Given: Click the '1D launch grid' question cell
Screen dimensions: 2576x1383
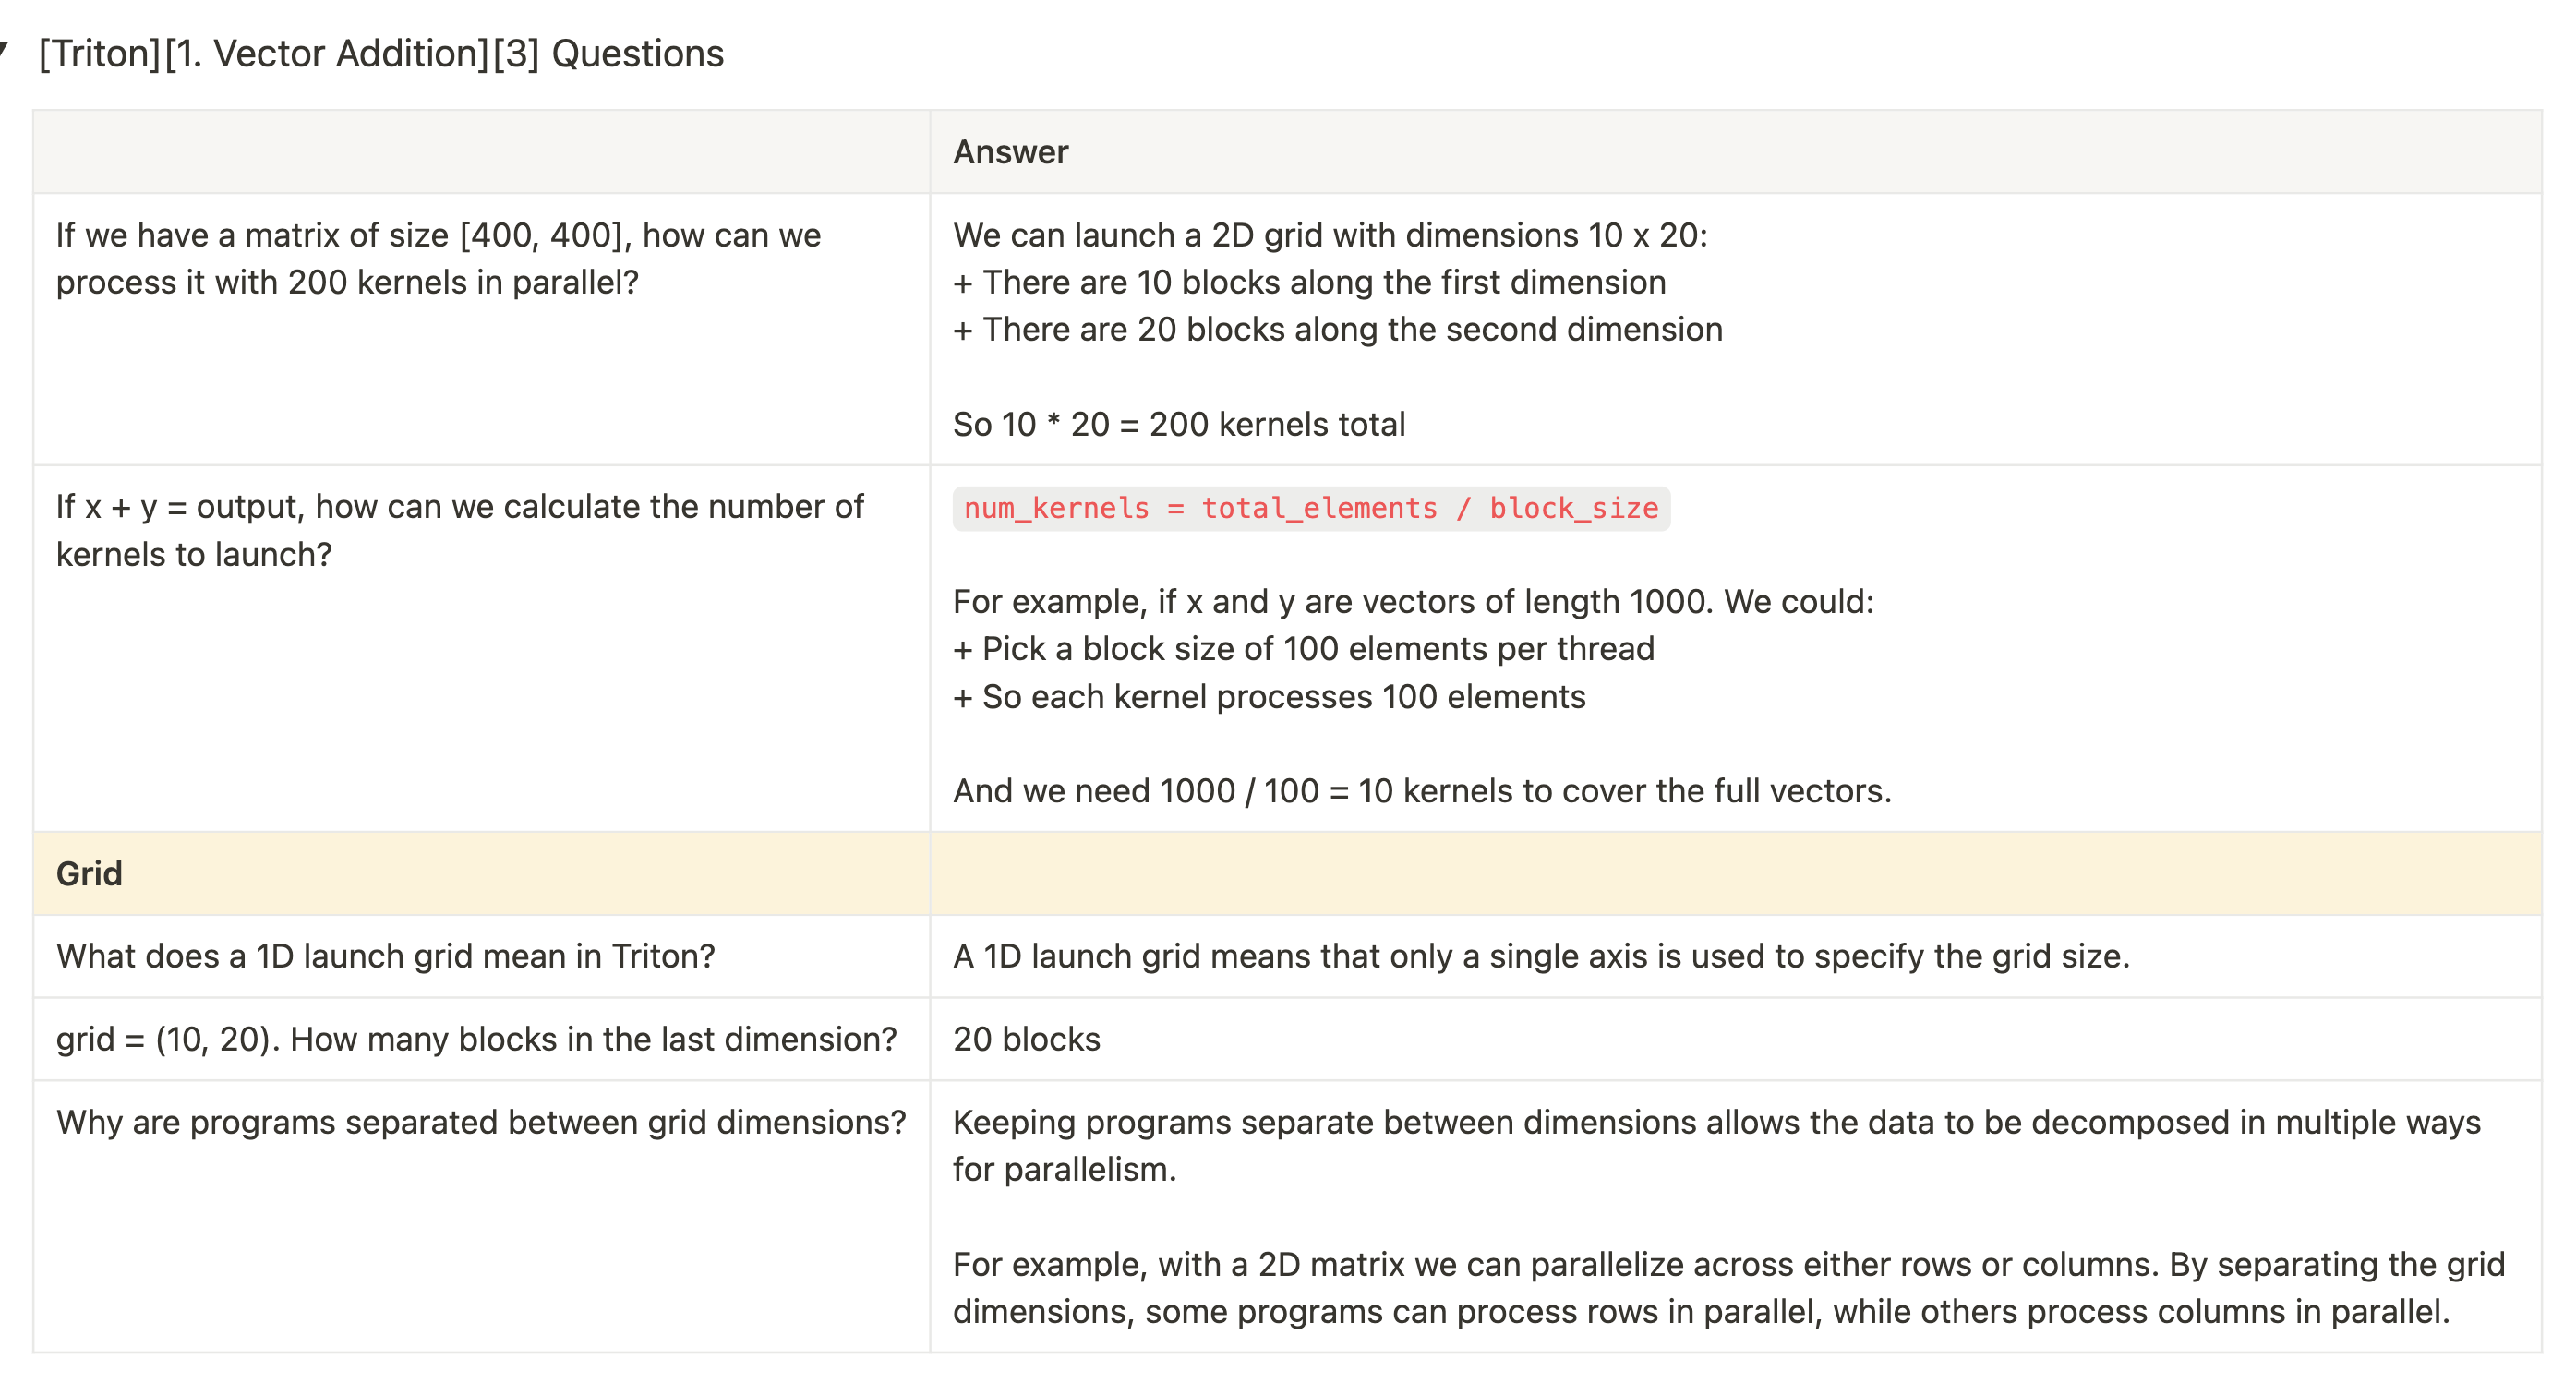Looking at the screenshot, I should (386, 956).
